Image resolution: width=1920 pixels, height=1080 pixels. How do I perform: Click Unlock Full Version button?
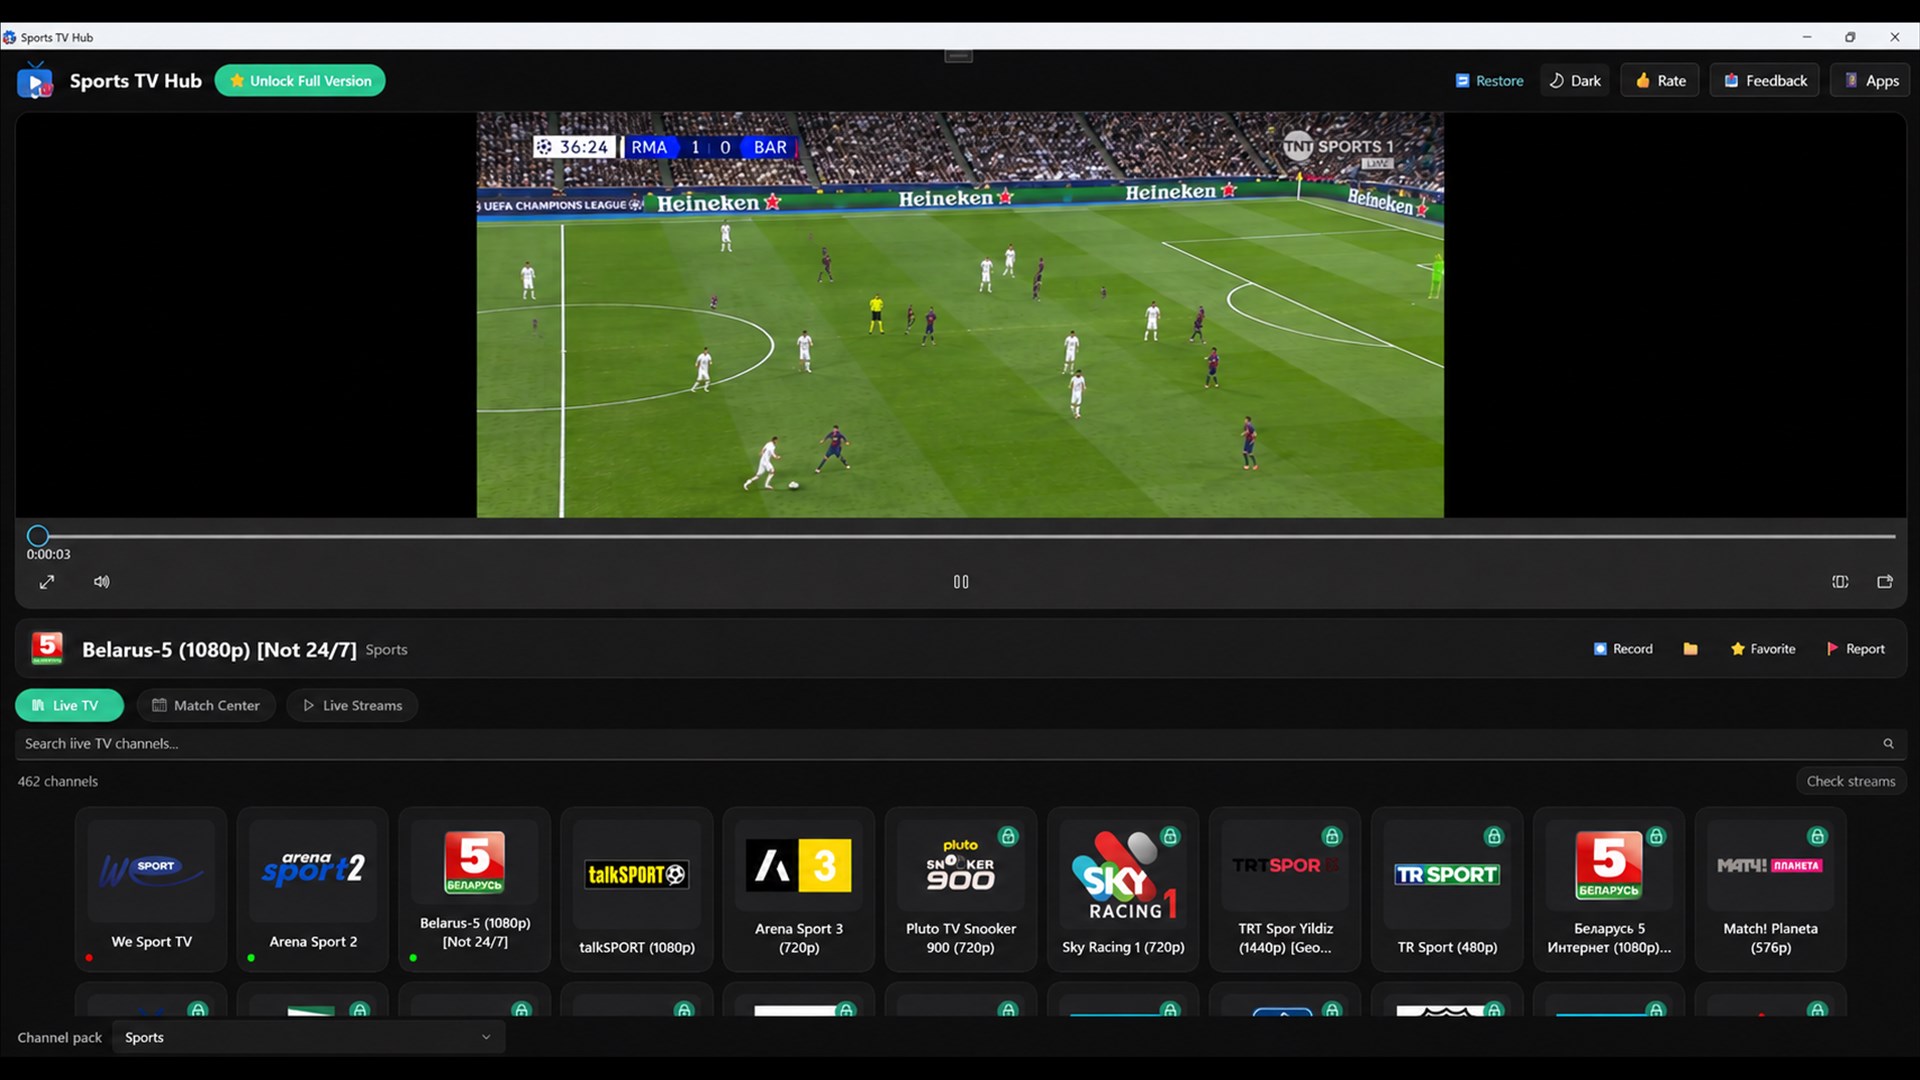pos(300,81)
